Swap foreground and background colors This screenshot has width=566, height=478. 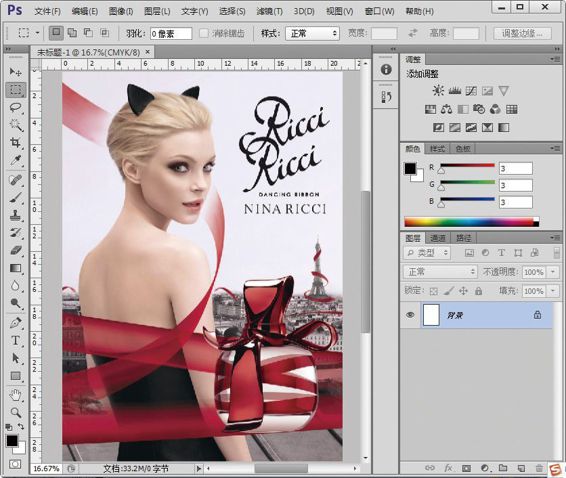point(21,426)
